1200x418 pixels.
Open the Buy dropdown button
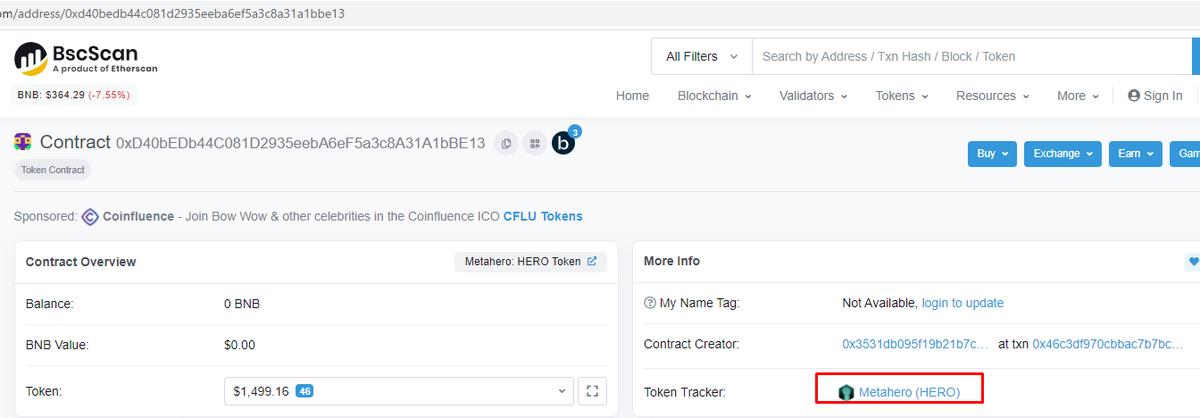[x=992, y=154]
